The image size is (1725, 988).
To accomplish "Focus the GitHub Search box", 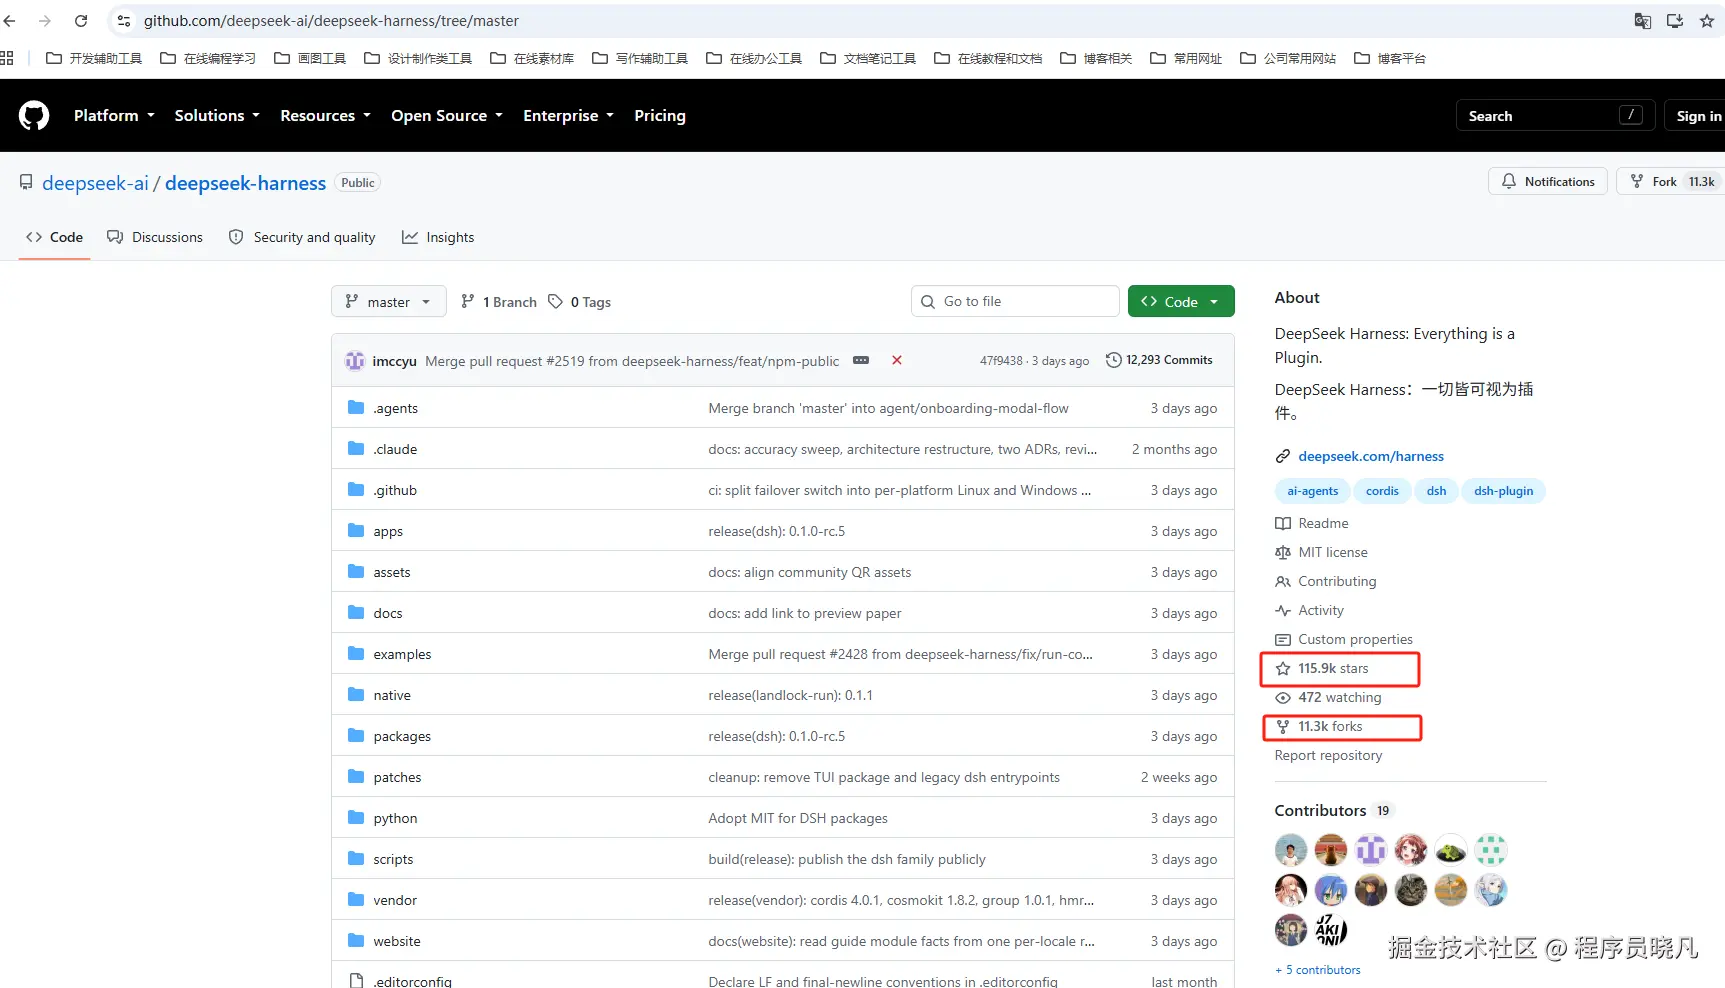I will (x=1555, y=116).
